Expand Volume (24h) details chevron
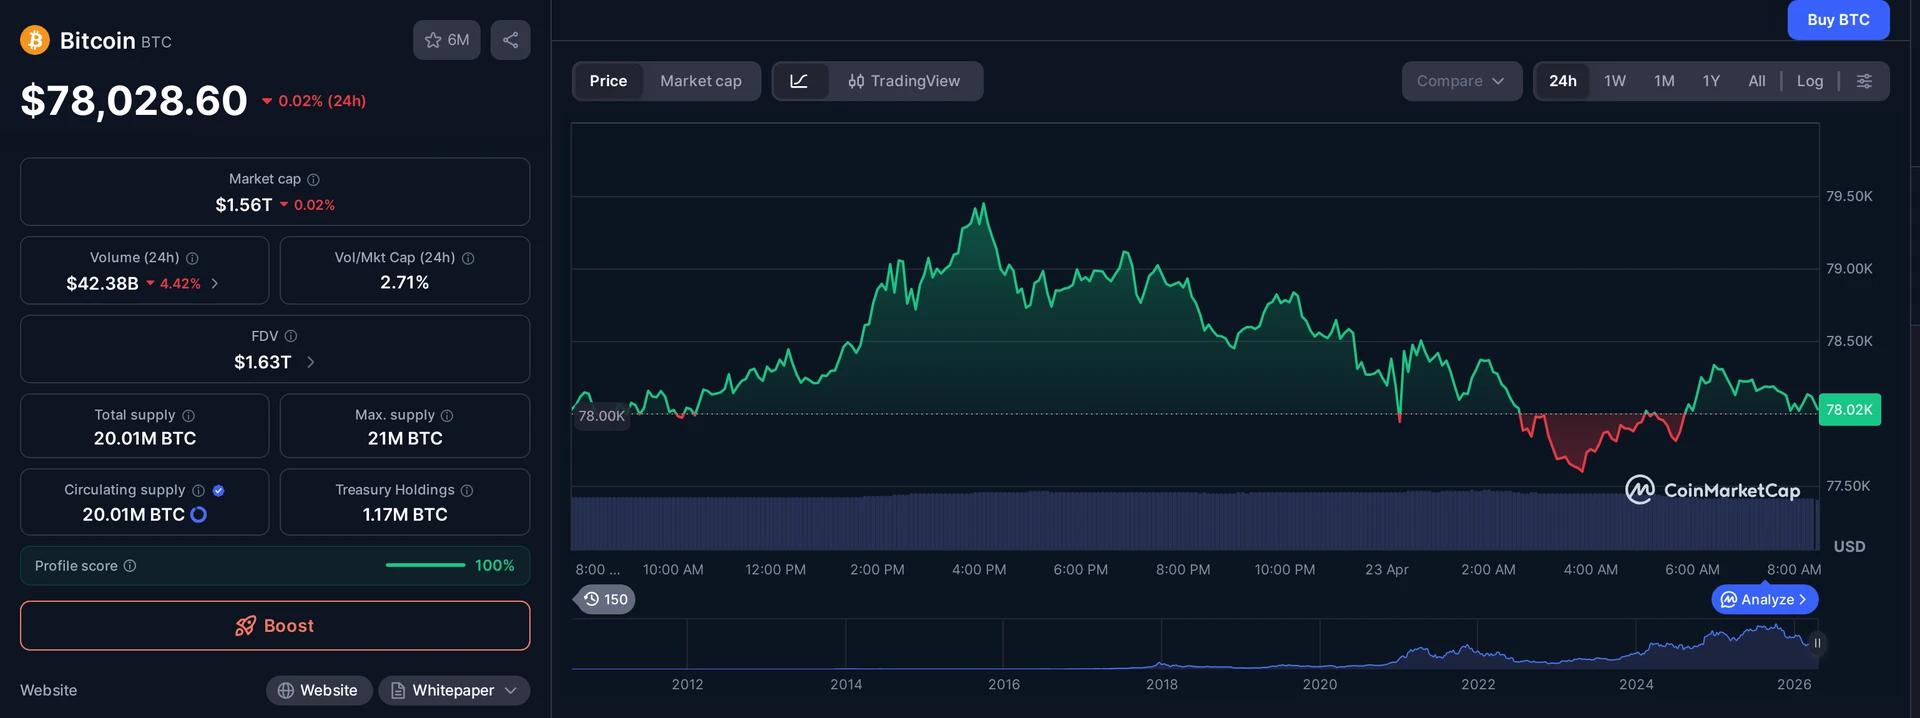The height and width of the screenshot is (718, 1920). coord(215,284)
